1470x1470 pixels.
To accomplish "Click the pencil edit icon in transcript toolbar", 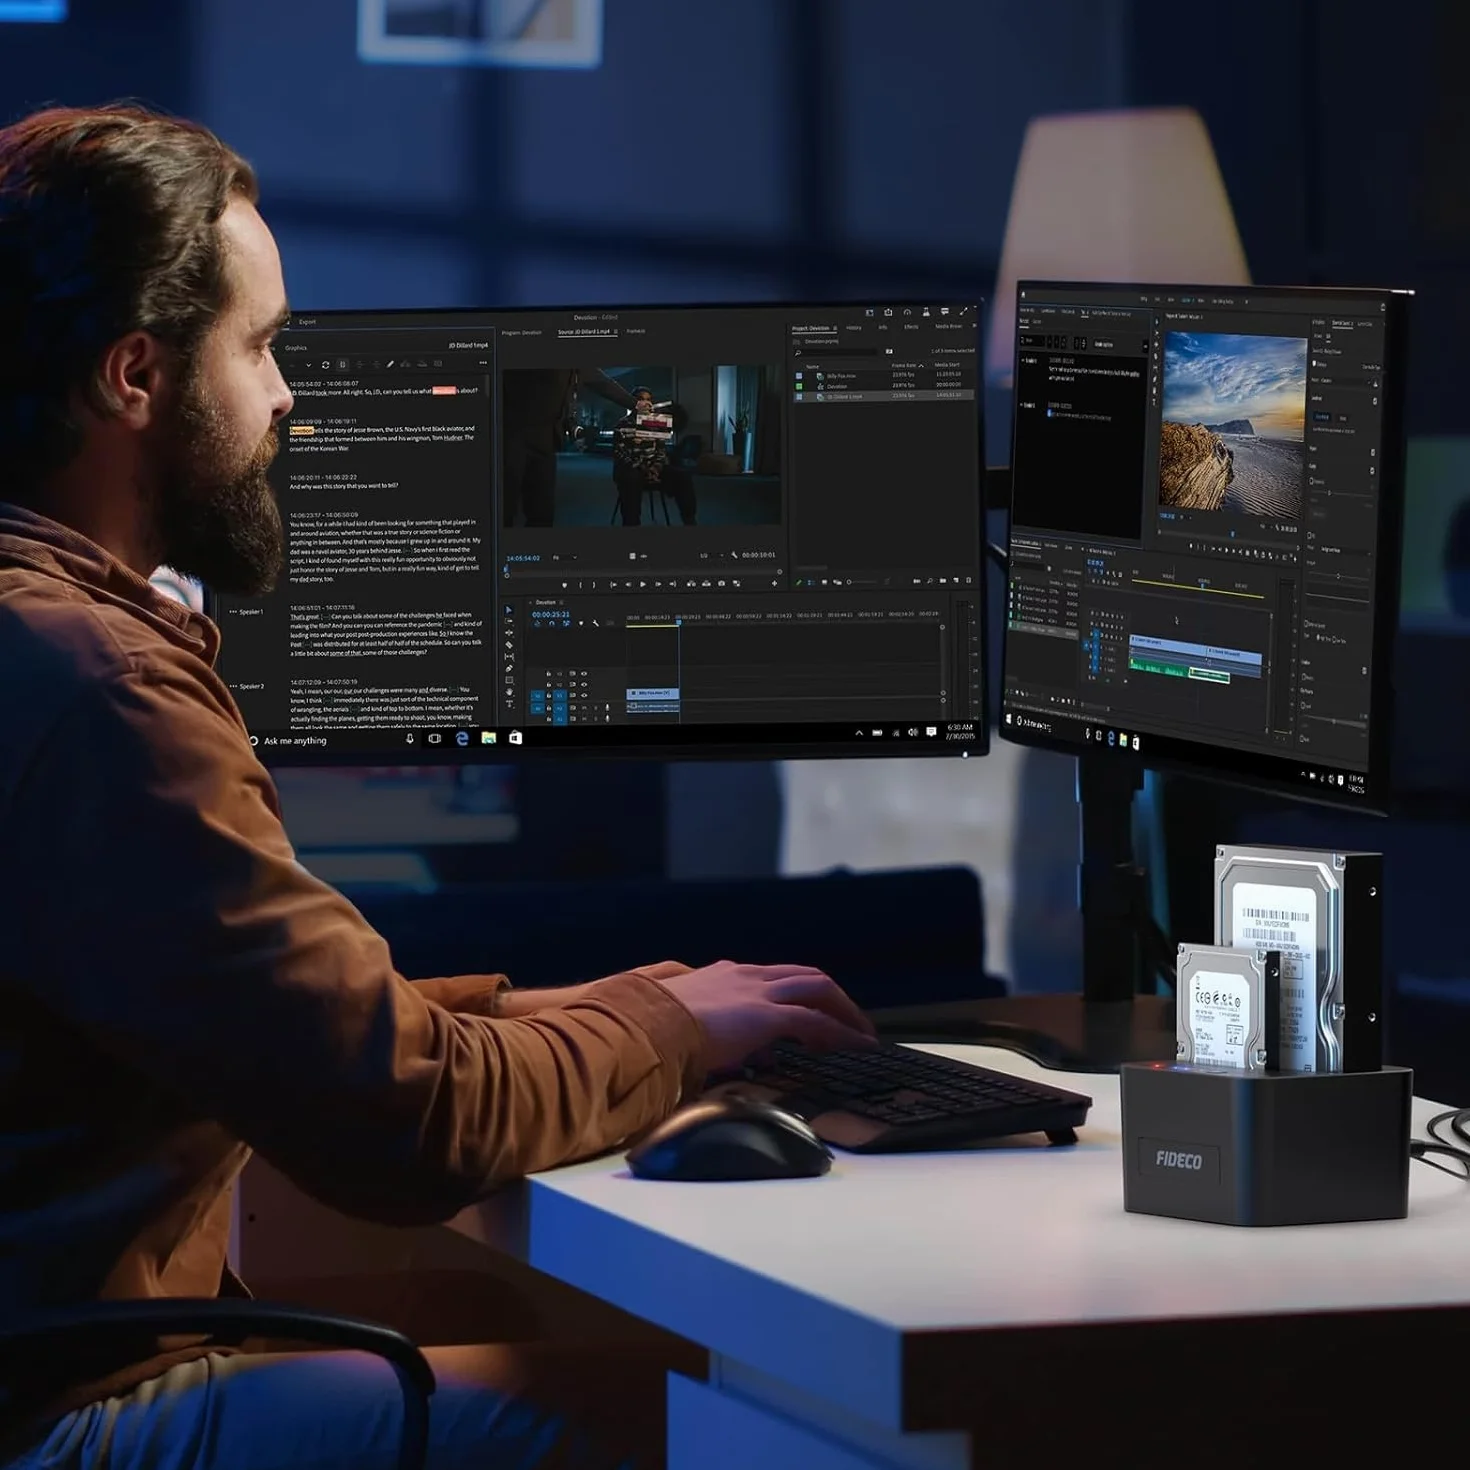I will [390, 364].
